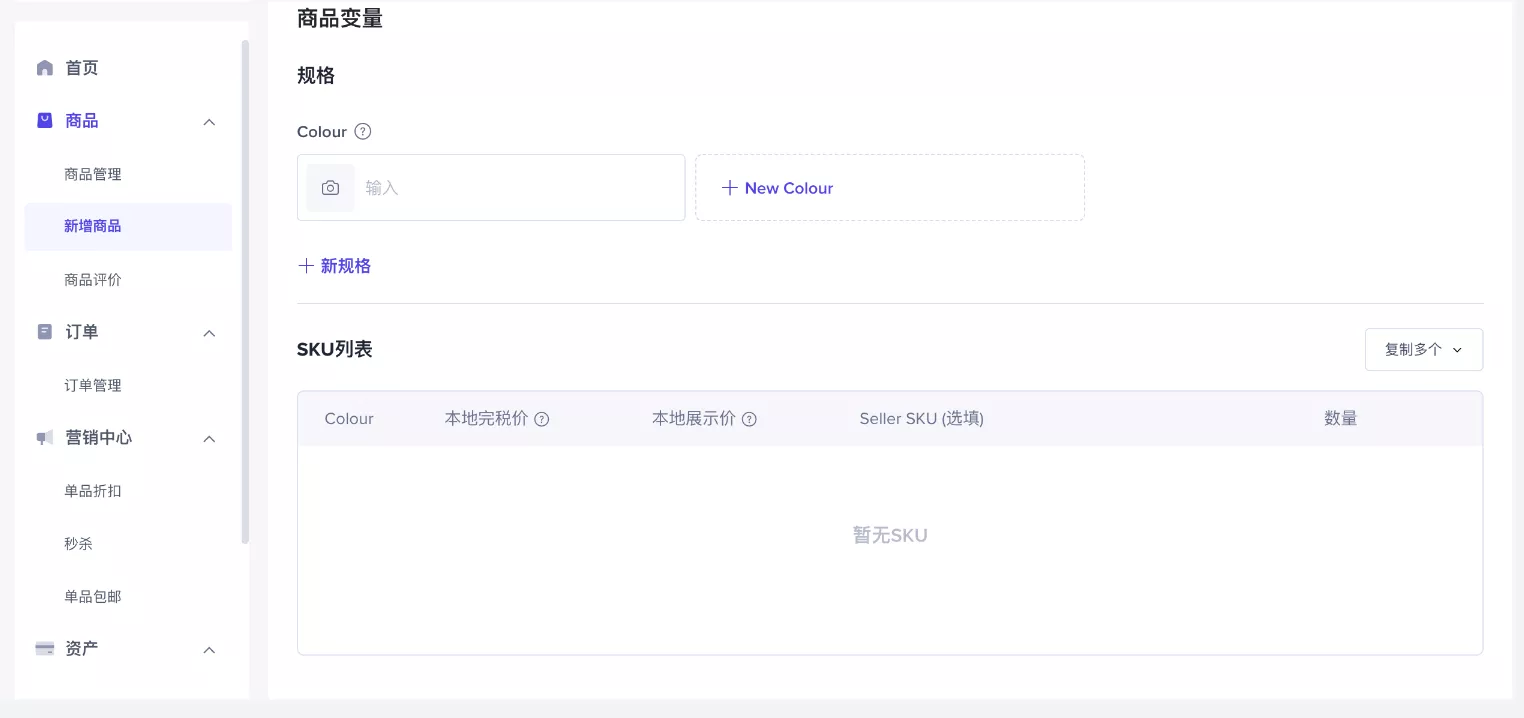Click the 本地完税价 column header
The image size is (1524, 718).
click(486, 419)
